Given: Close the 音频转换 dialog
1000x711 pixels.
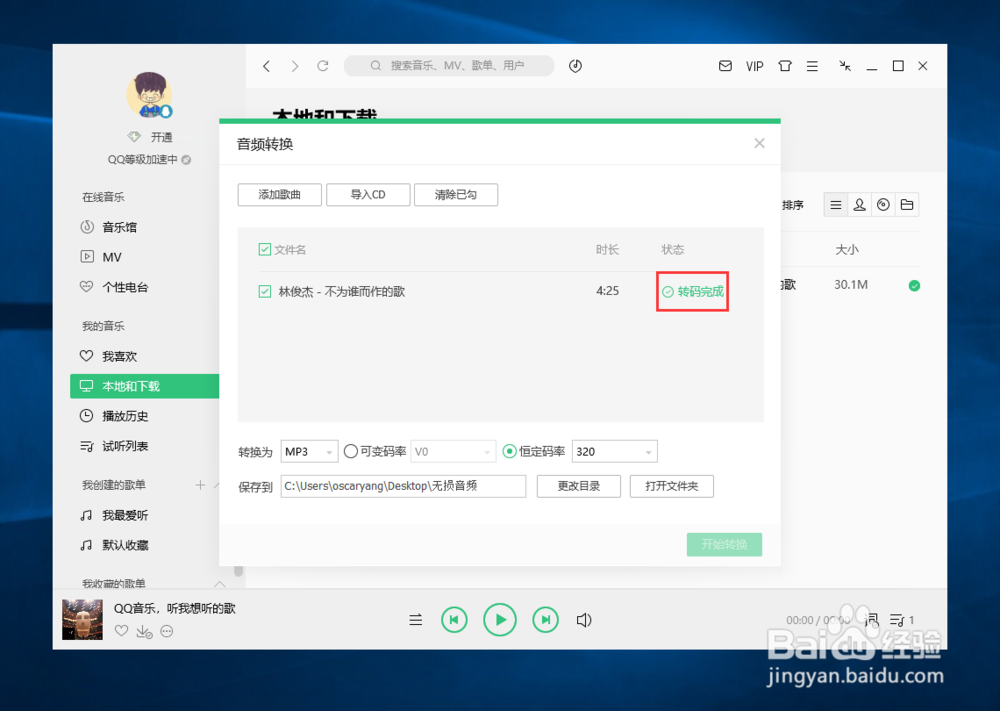Looking at the screenshot, I should click(759, 143).
